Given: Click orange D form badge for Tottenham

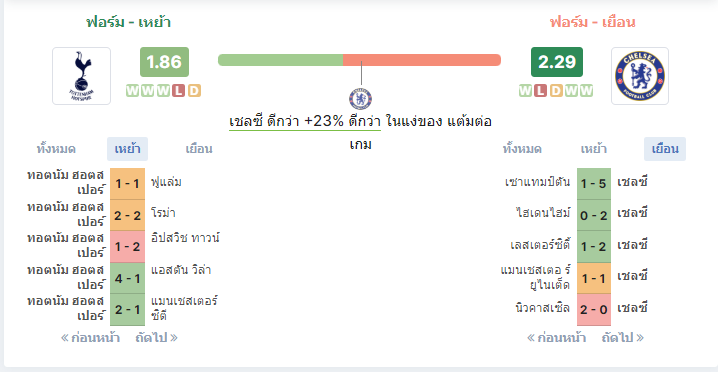Looking at the screenshot, I should (x=194, y=91).
